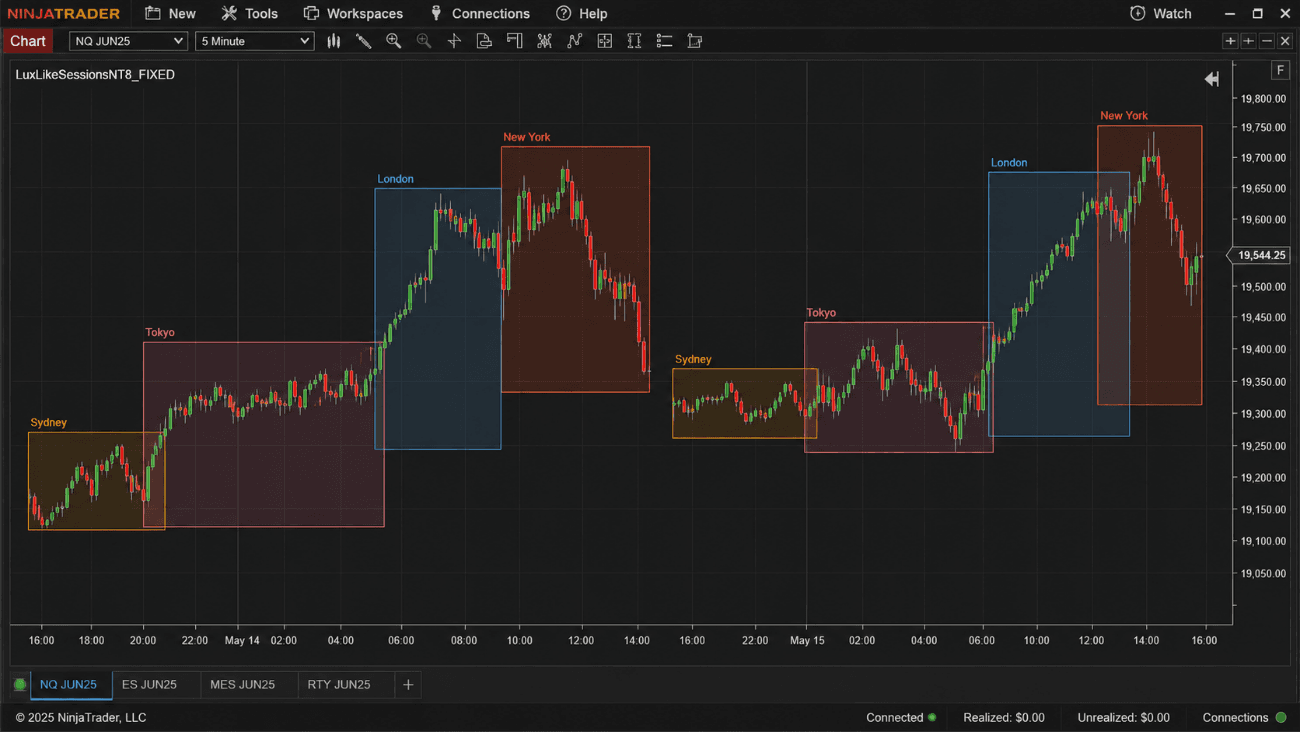Image resolution: width=1300 pixels, height=732 pixels.
Task: Open the Indicators icon with crossed lines
Action: pyautogui.click(x=544, y=41)
